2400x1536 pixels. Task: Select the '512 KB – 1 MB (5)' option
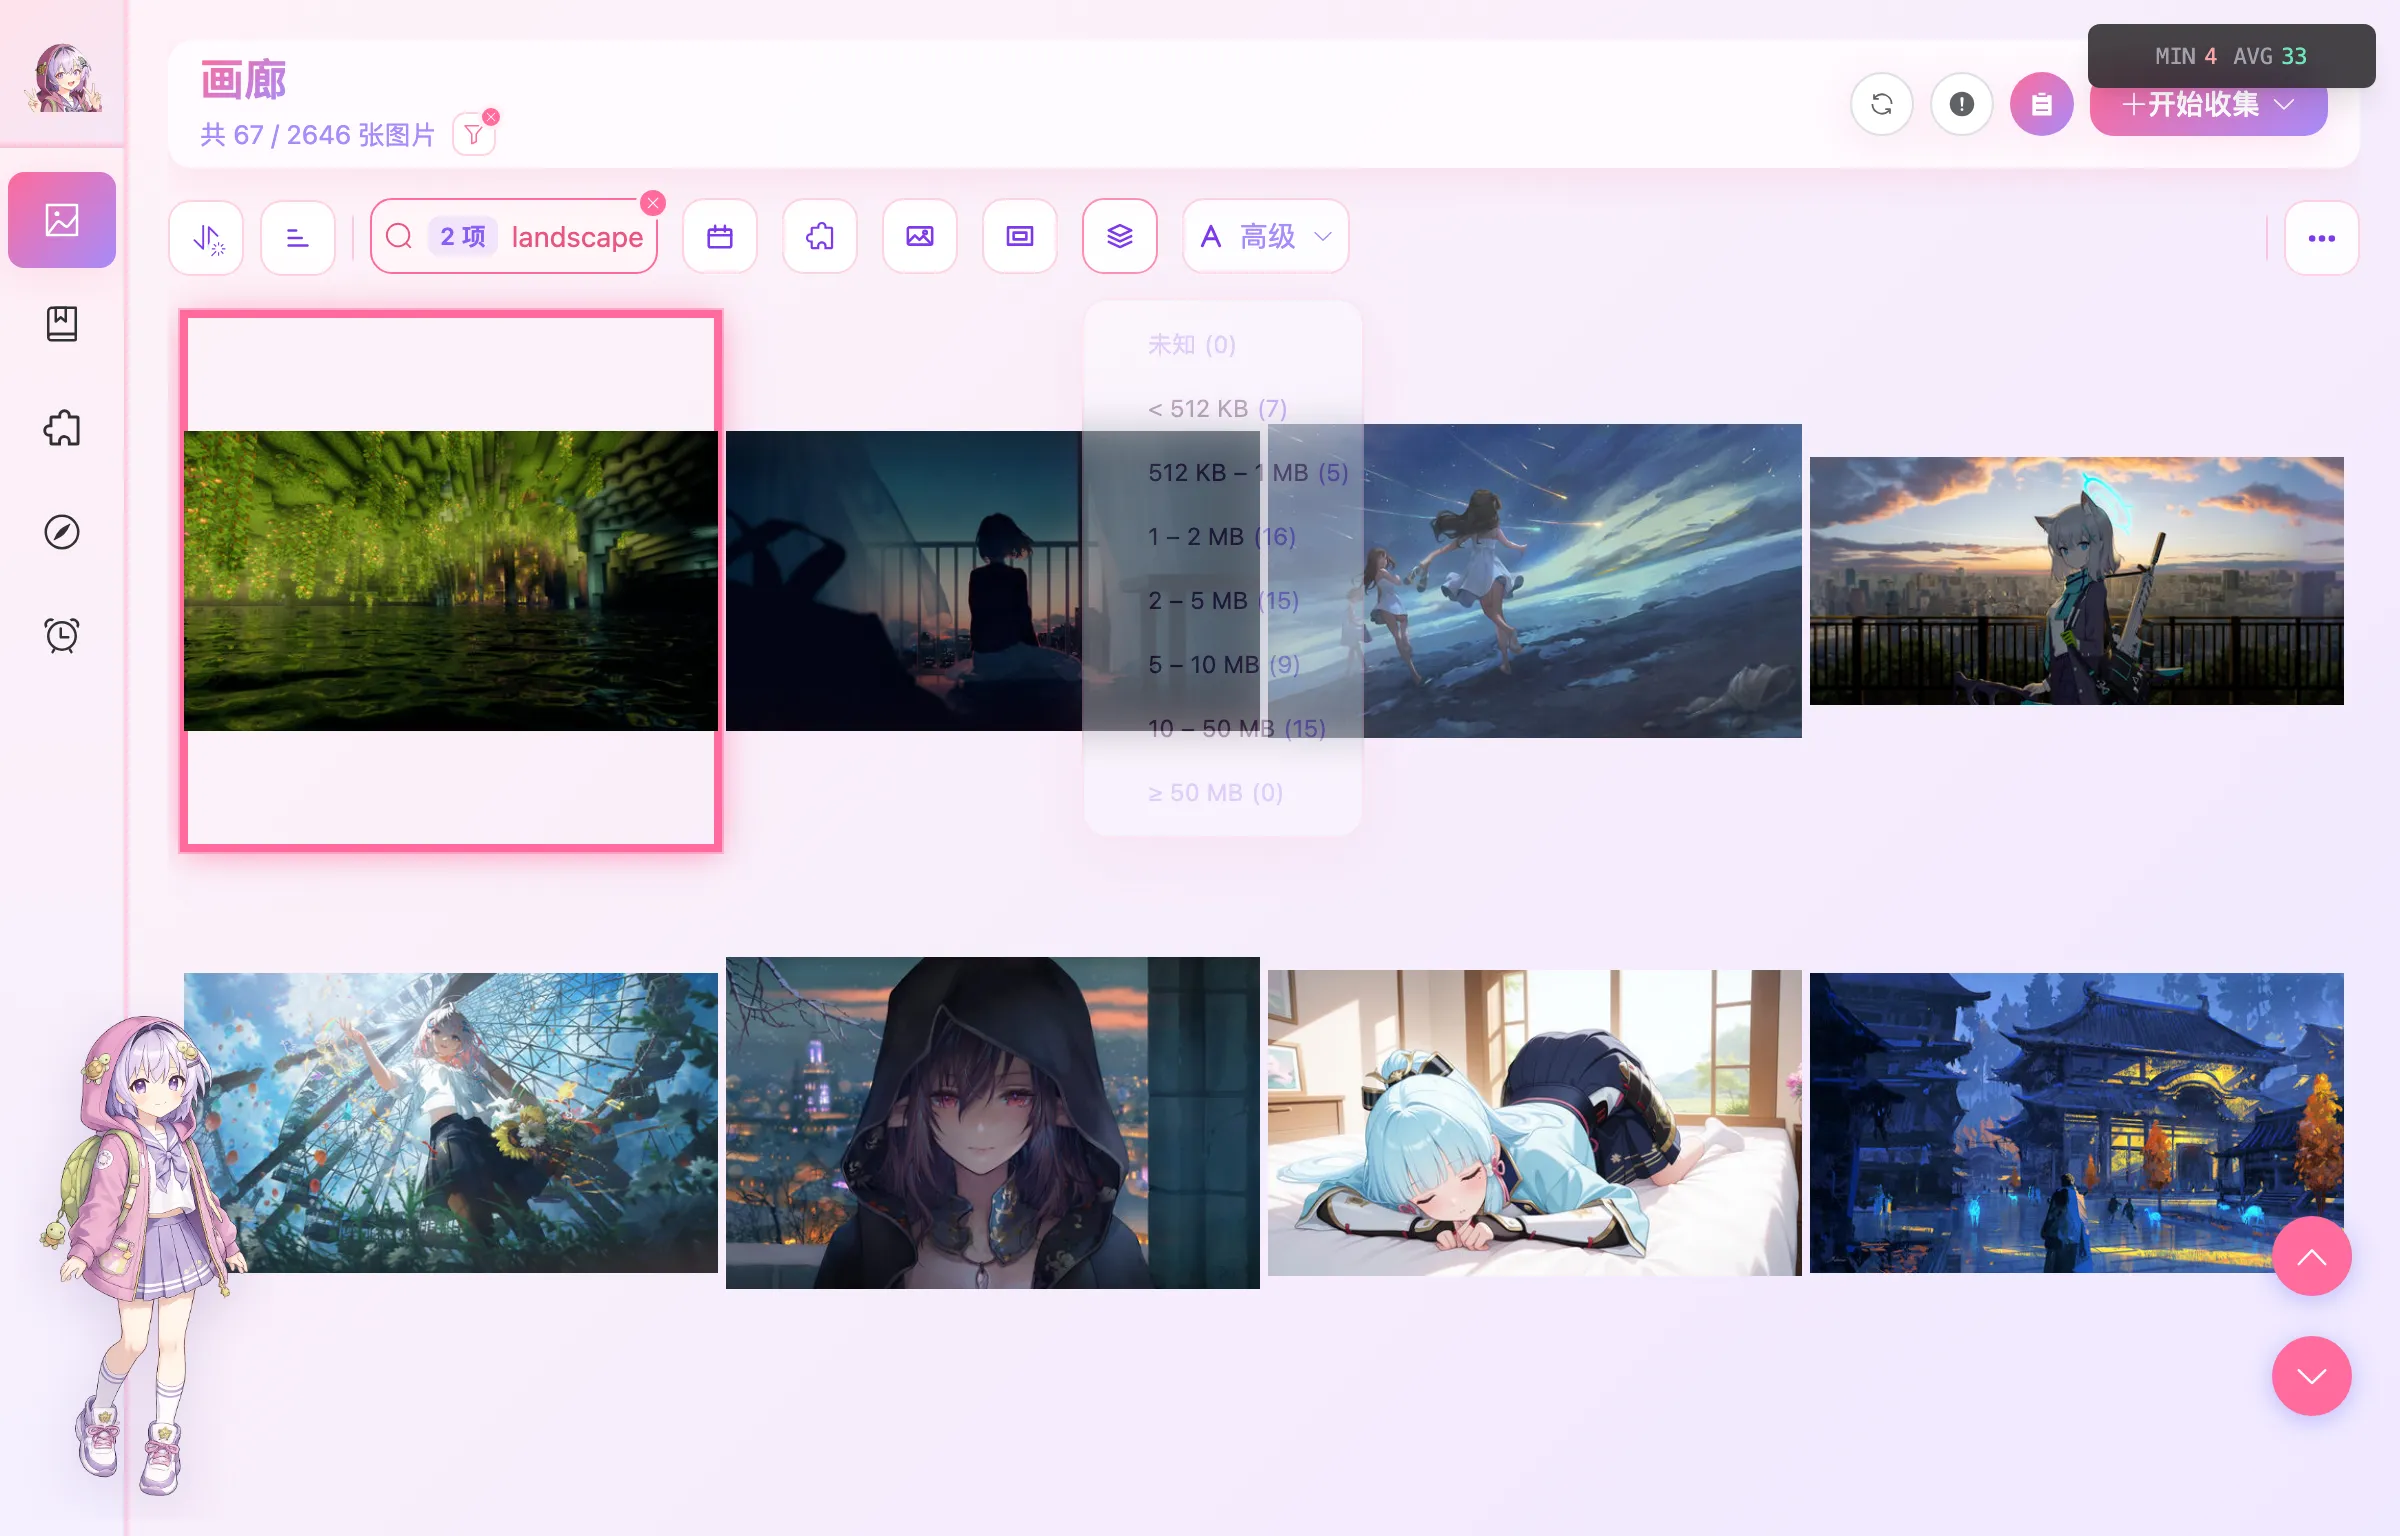[x=1223, y=473]
